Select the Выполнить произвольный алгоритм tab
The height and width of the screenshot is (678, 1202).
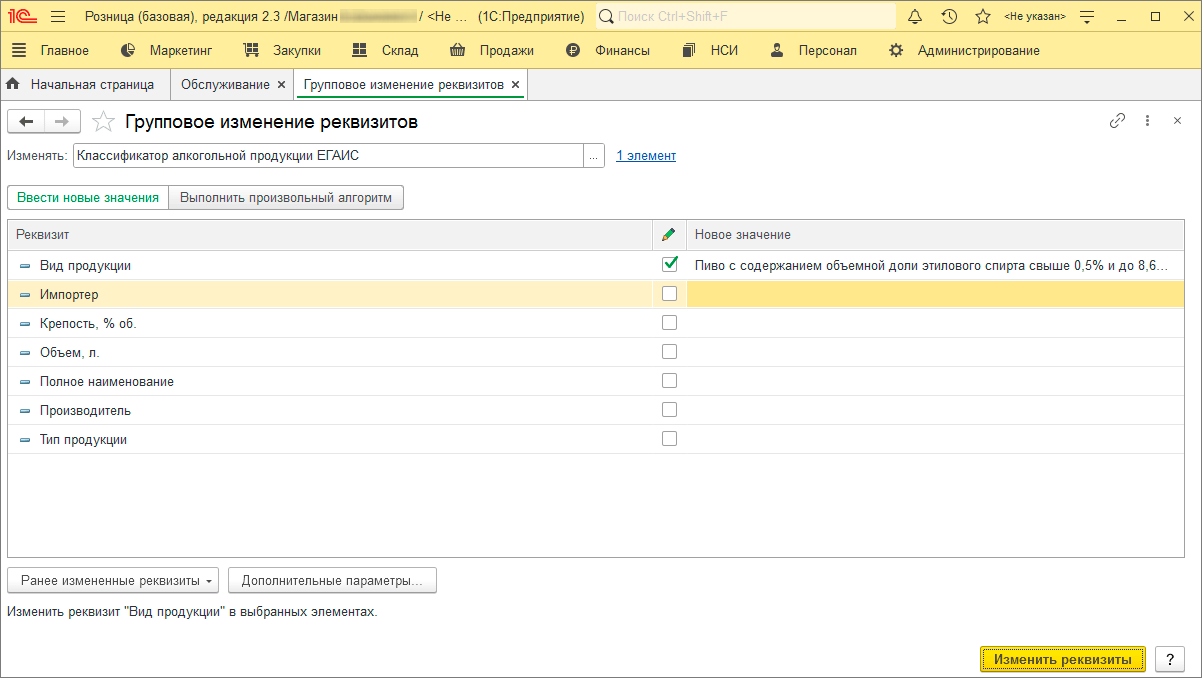(x=286, y=198)
